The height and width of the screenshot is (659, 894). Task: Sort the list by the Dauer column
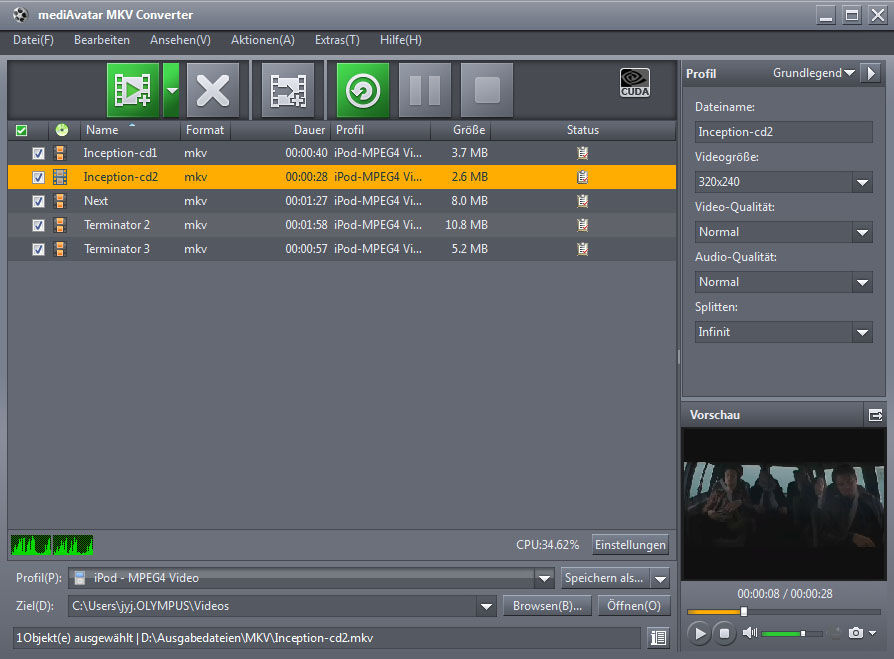click(281, 130)
